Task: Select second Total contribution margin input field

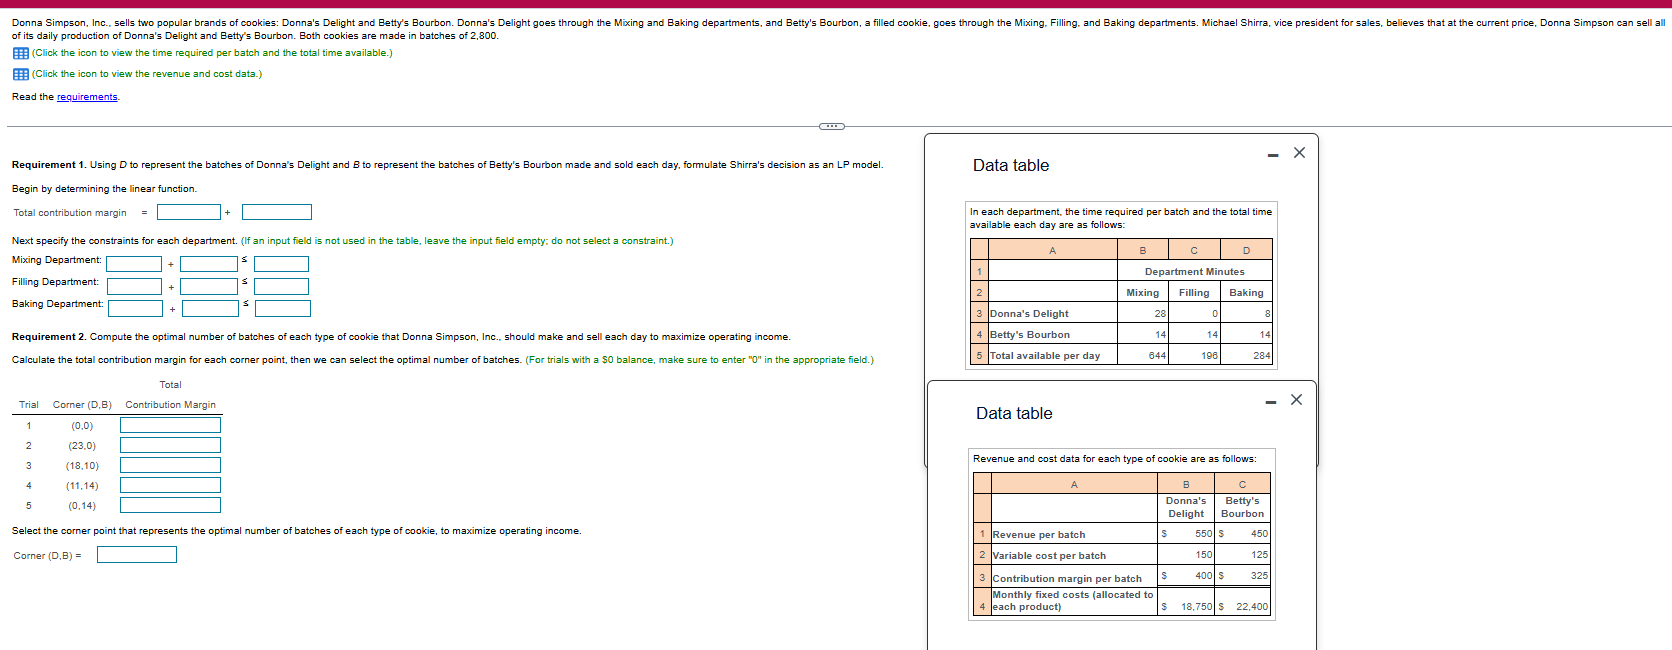Action: coord(277,212)
